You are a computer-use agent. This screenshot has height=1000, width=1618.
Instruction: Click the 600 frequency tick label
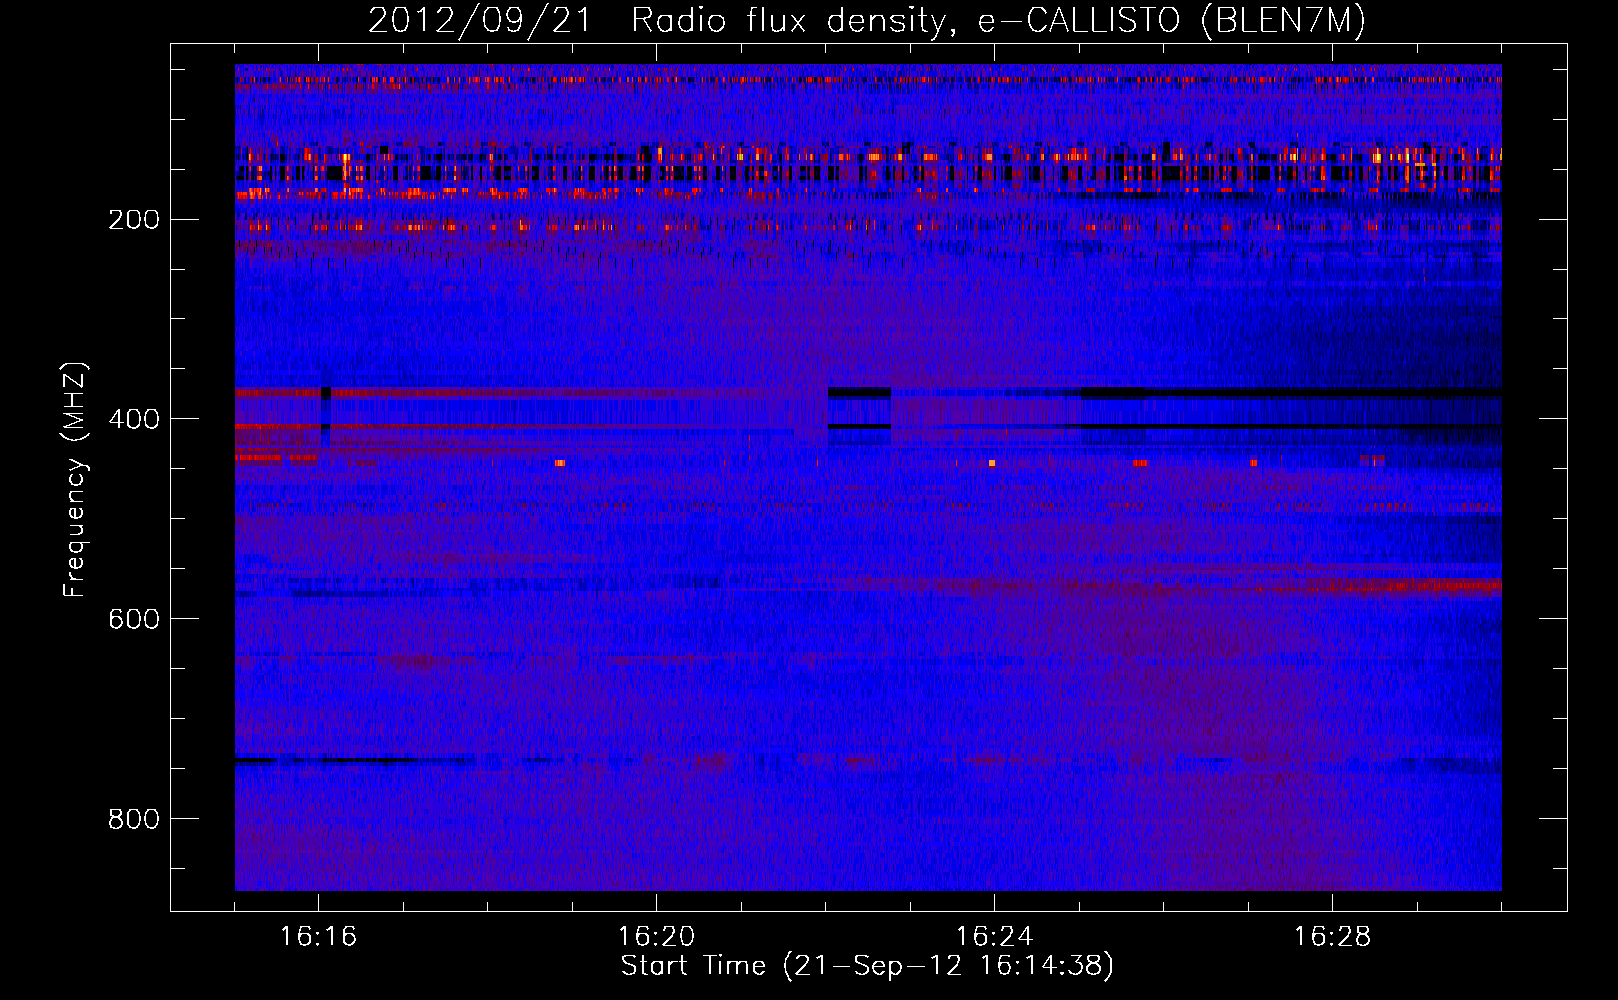[x=134, y=619]
